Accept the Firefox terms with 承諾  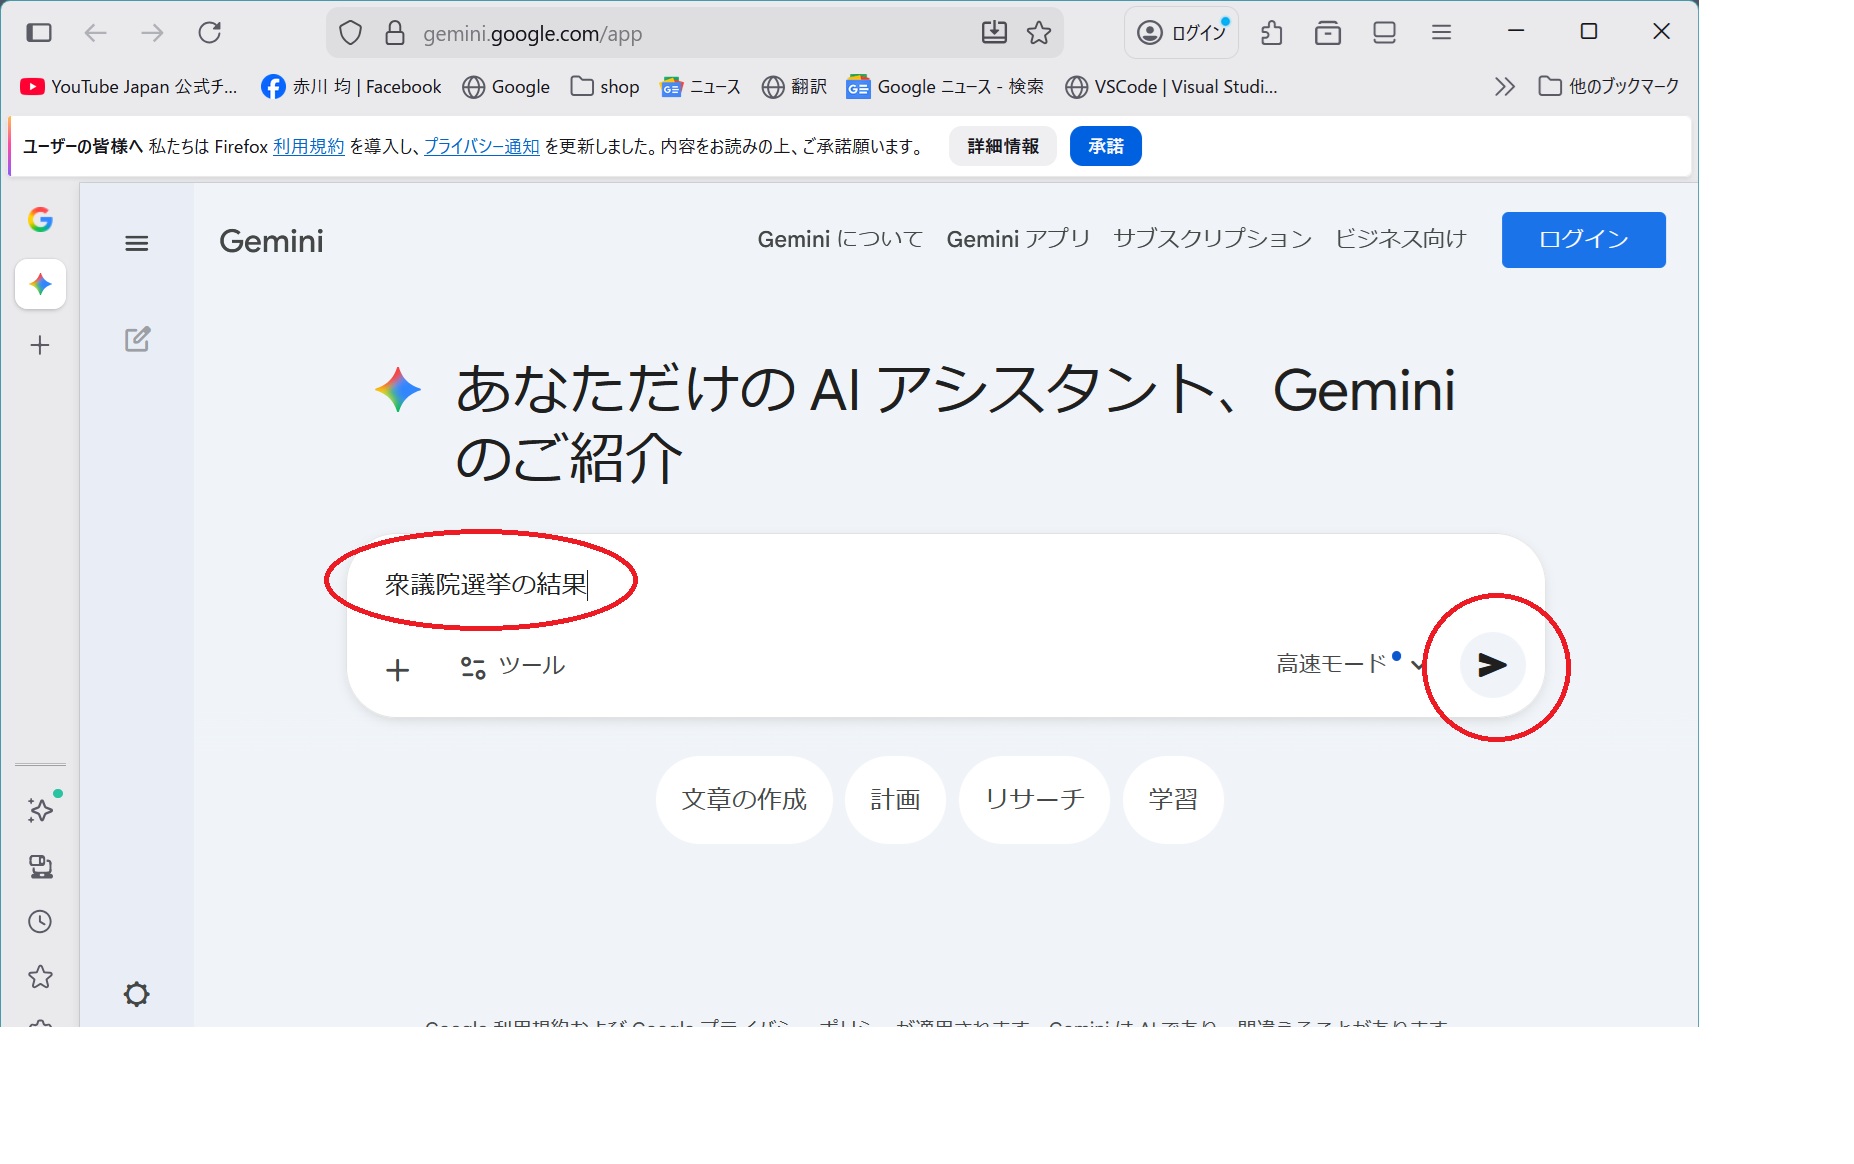tap(1105, 147)
